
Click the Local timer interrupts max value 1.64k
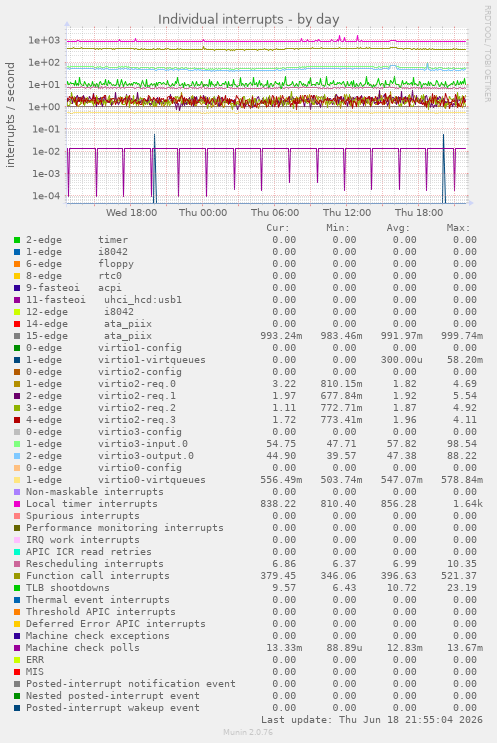[468, 504]
